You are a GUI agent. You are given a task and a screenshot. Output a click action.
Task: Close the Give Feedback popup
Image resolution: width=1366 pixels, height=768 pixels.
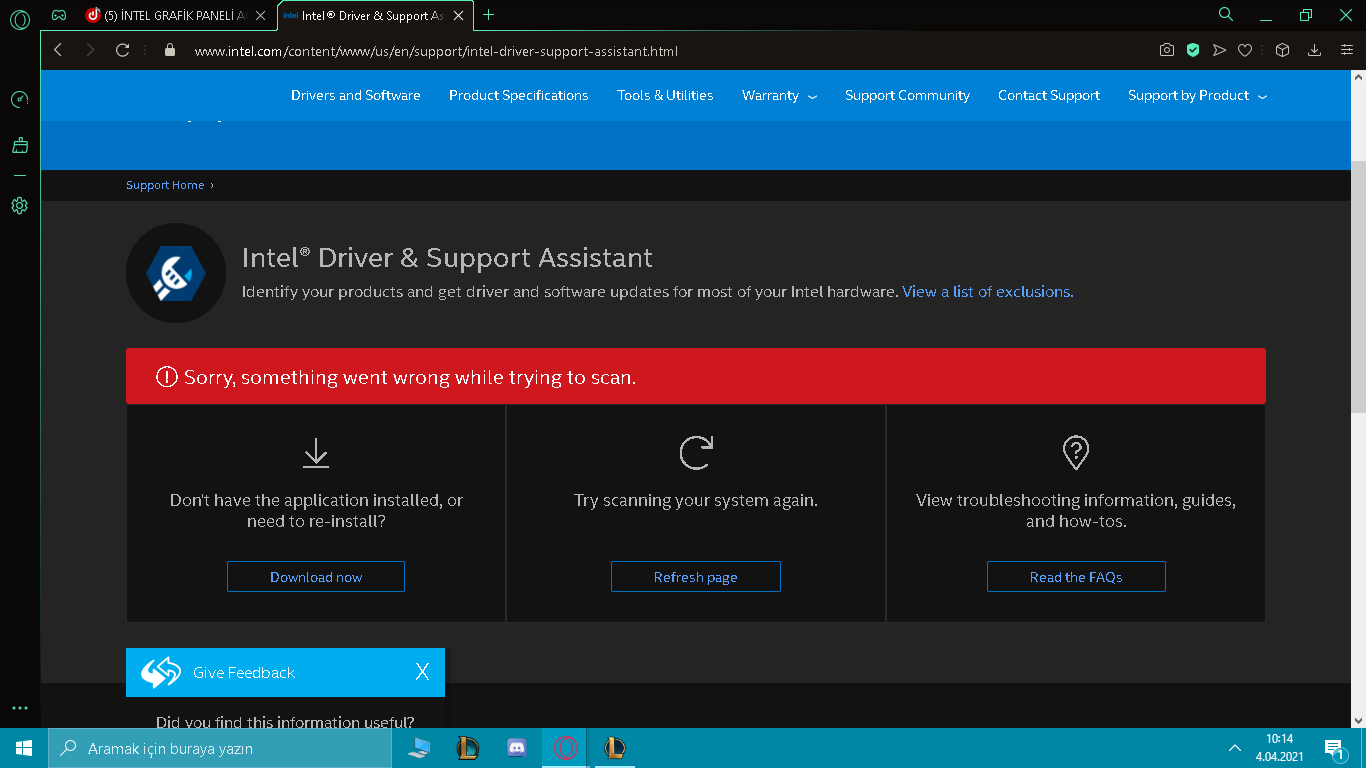pyautogui.click(x=422, y=672)
